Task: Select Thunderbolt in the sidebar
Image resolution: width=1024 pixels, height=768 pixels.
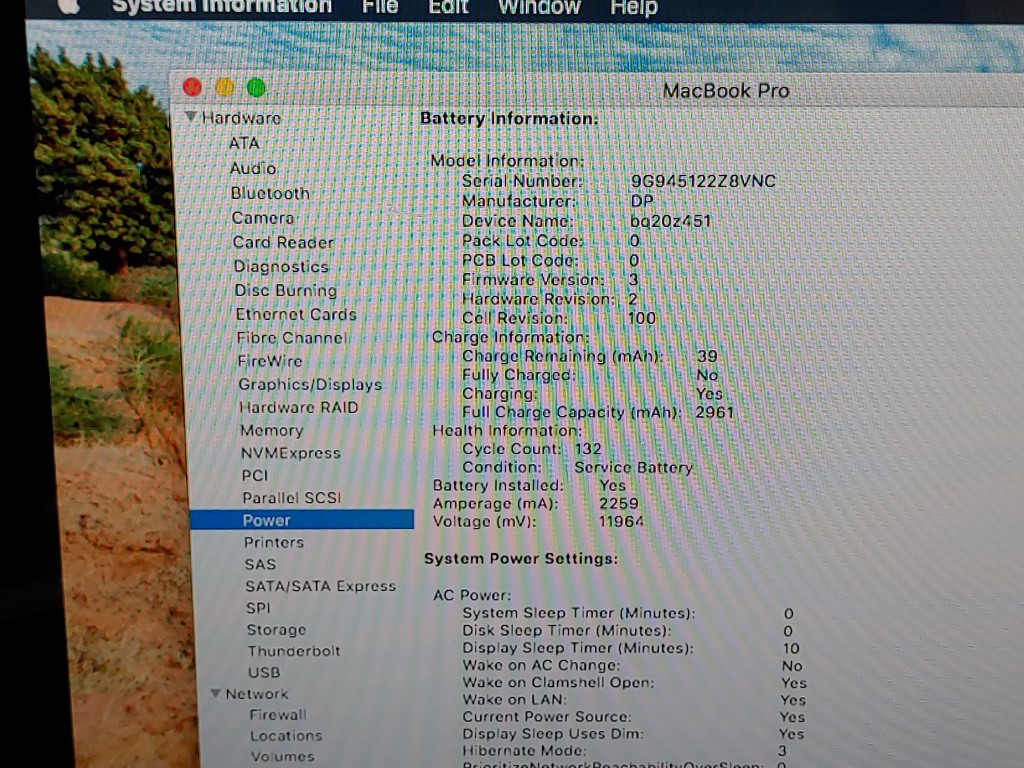Action: click(x=294, y=651)
